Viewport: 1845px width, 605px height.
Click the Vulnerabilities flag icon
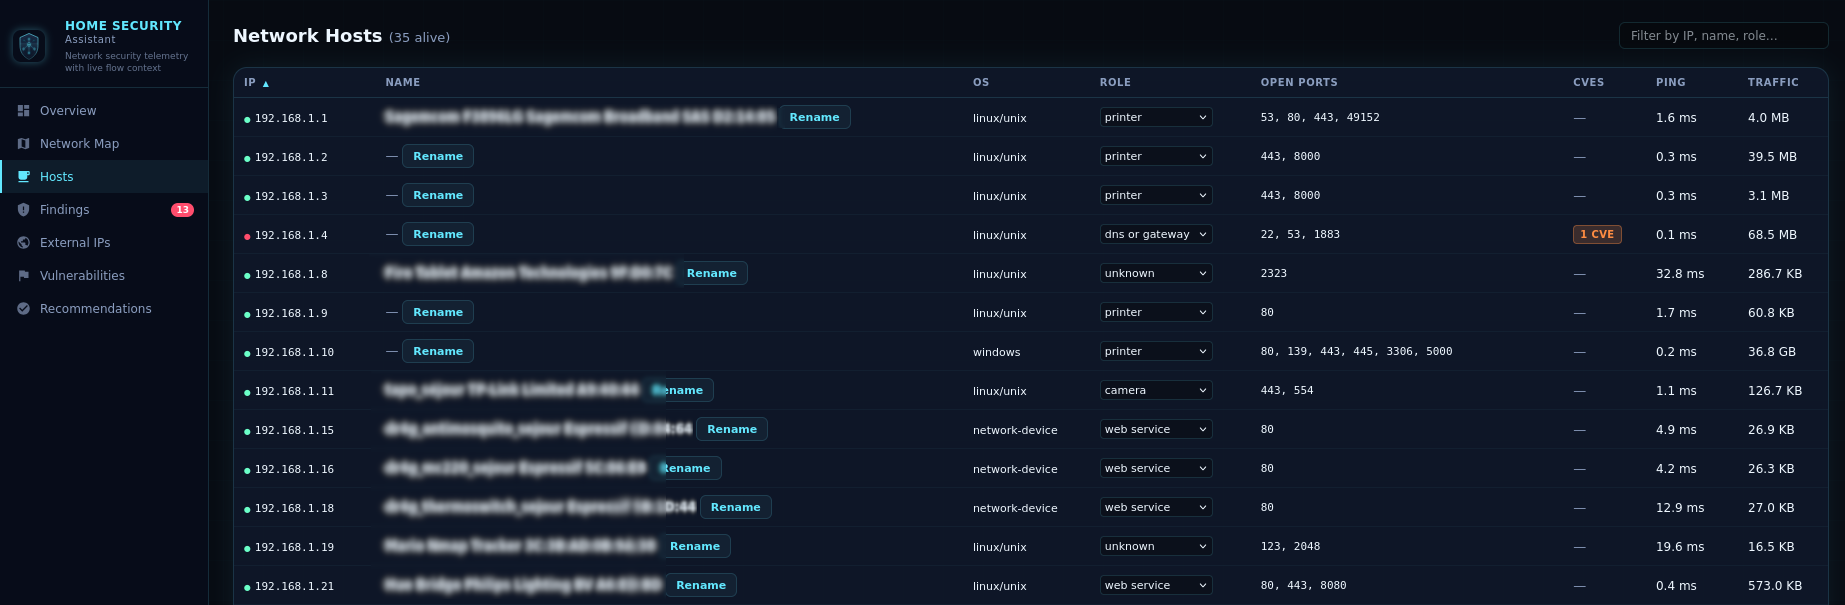click(x=24, y=276)
